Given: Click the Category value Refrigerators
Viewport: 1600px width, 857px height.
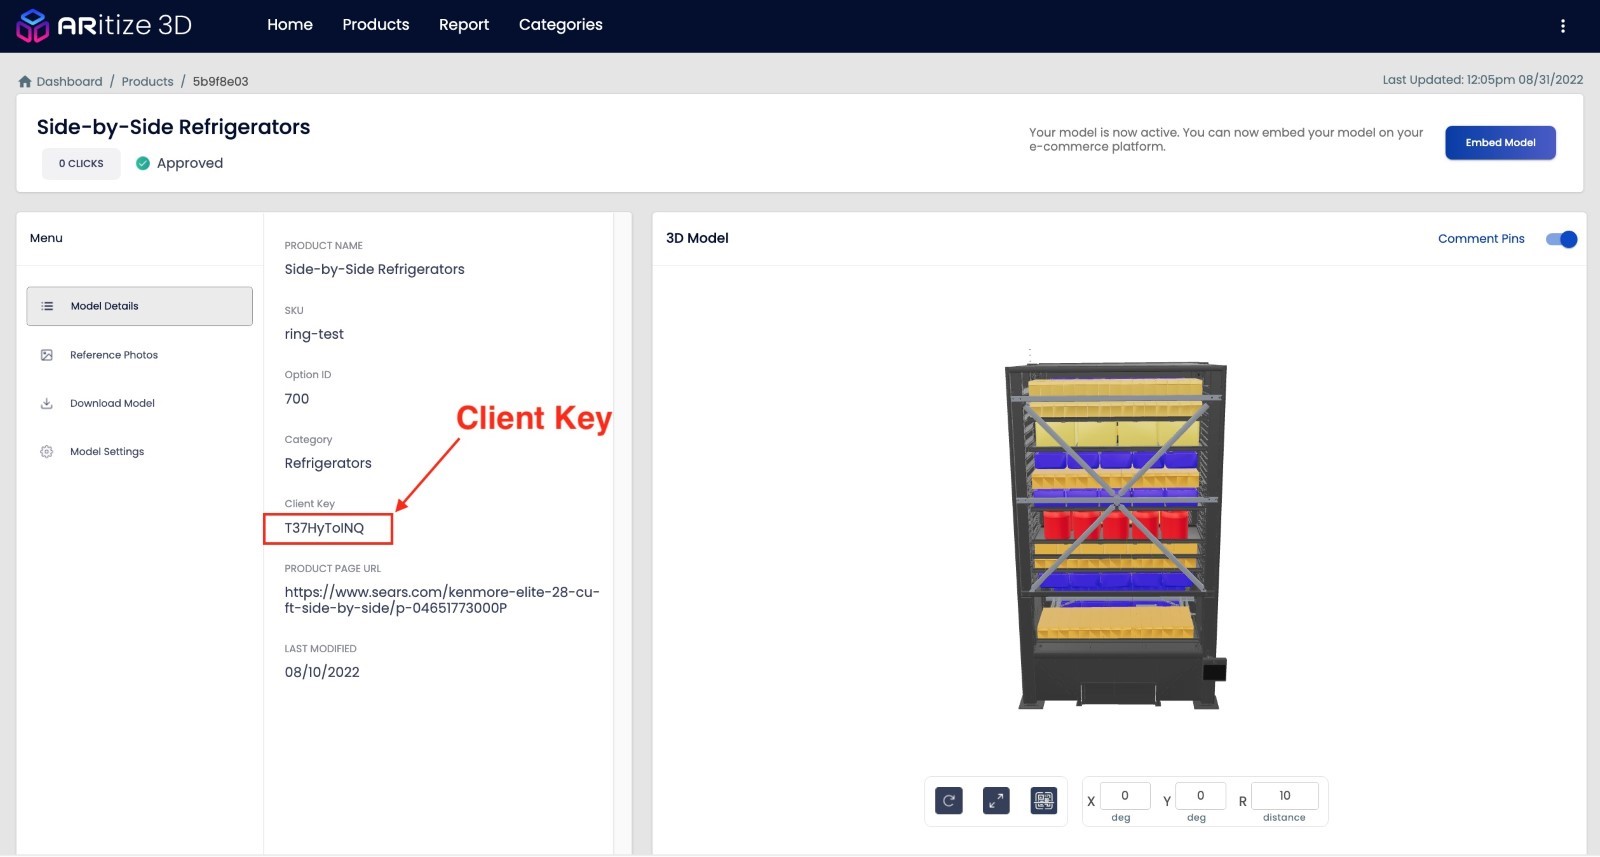Looking at the screenshot, I should 328,463.
